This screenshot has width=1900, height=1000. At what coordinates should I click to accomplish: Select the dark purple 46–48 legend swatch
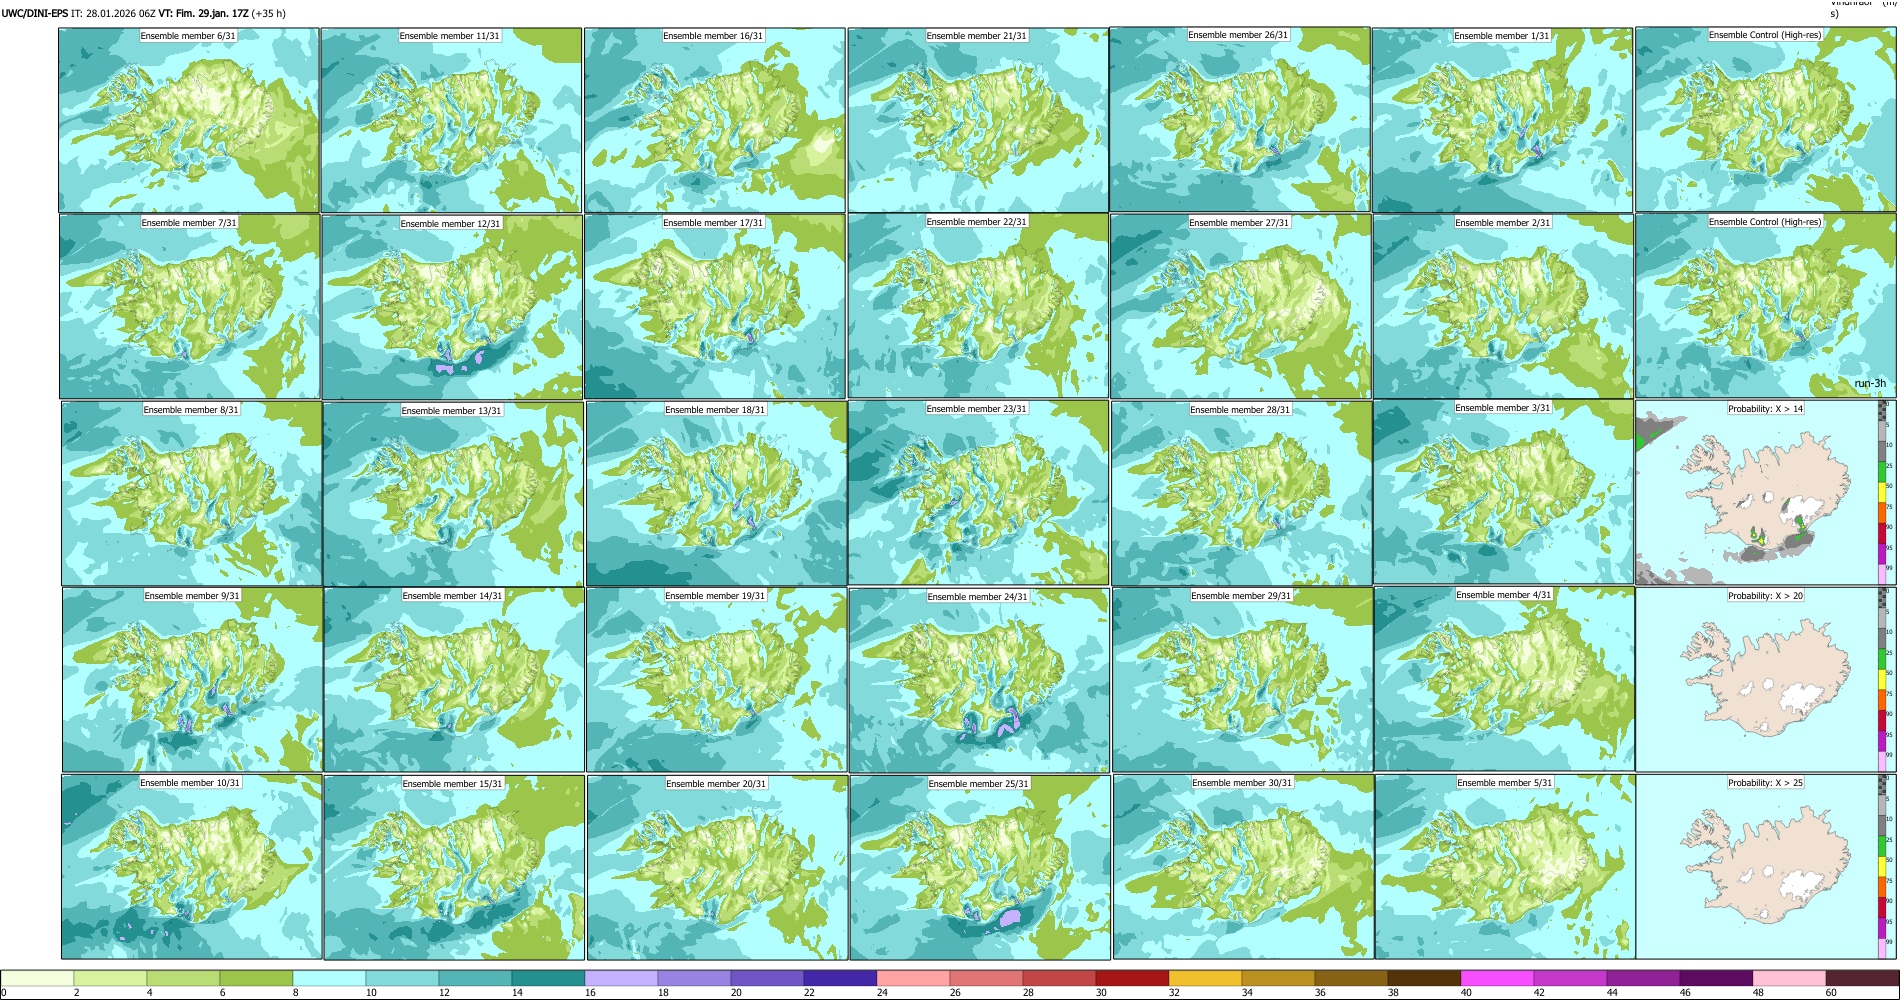(x=1717, y=978)
